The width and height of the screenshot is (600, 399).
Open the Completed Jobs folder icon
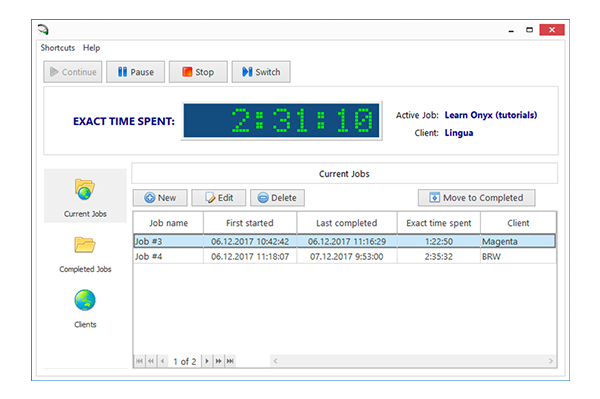click(x=85, y=245)
